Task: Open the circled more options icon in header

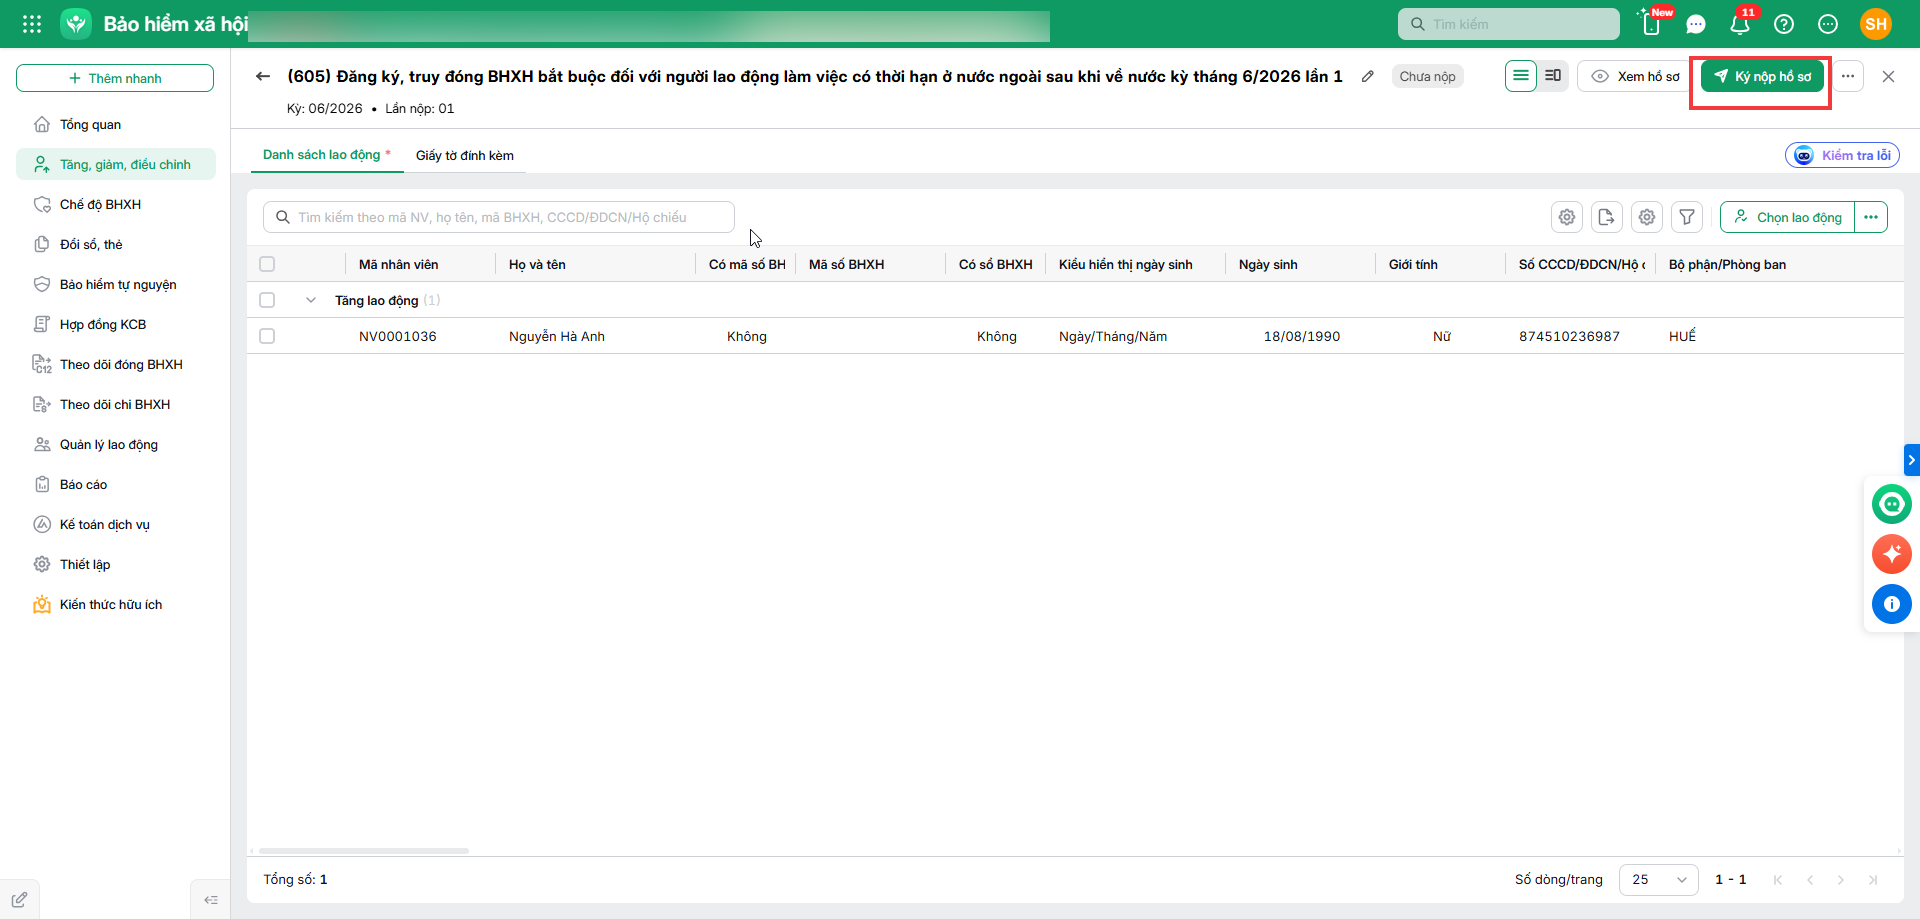Action: pos(1828,24)
